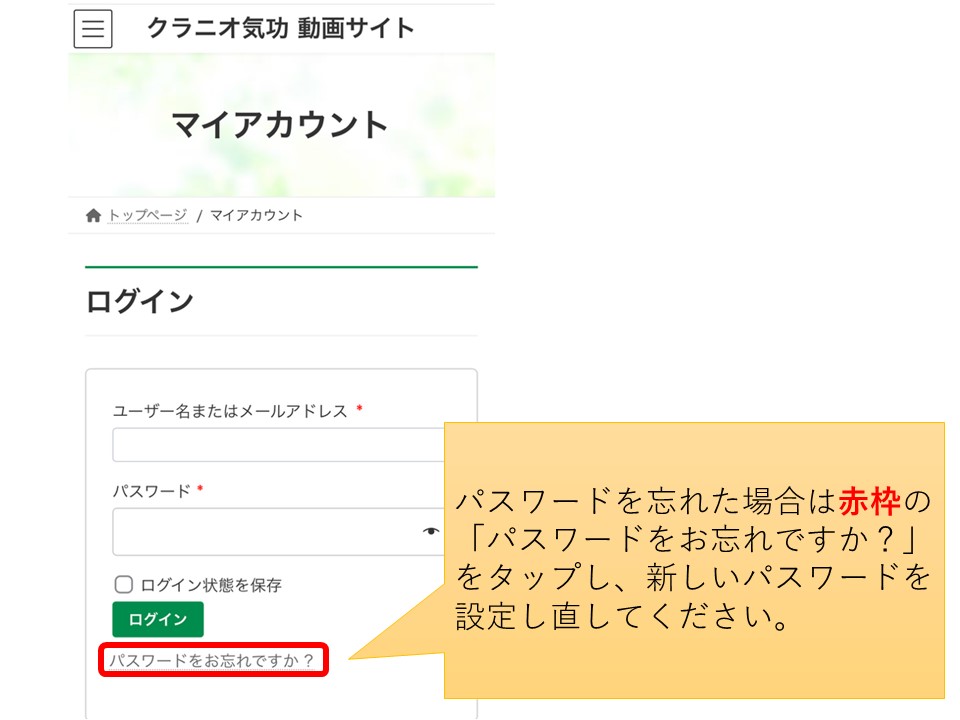960x720 pixels.
Task: Toggle password visibility eye icon
Action: click(431, 531)
